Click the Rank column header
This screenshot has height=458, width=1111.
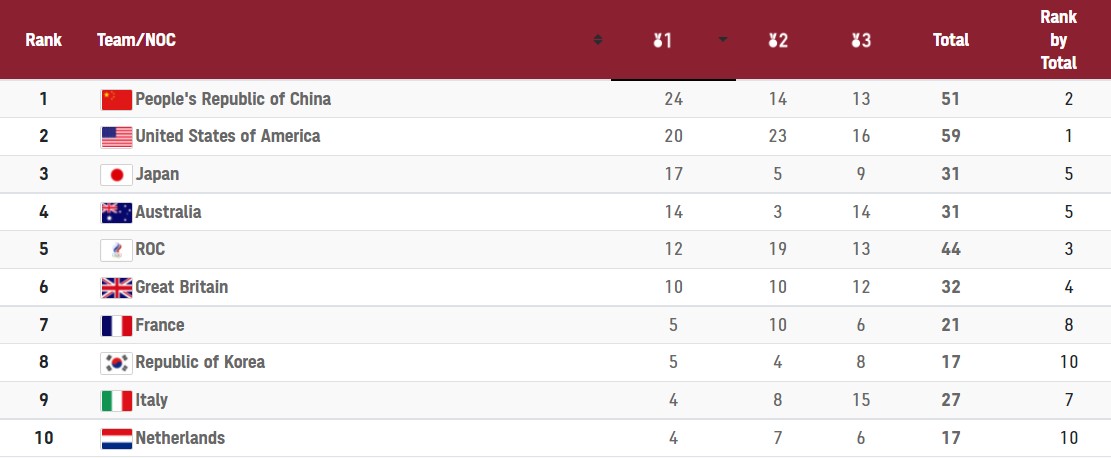(44, 40)
